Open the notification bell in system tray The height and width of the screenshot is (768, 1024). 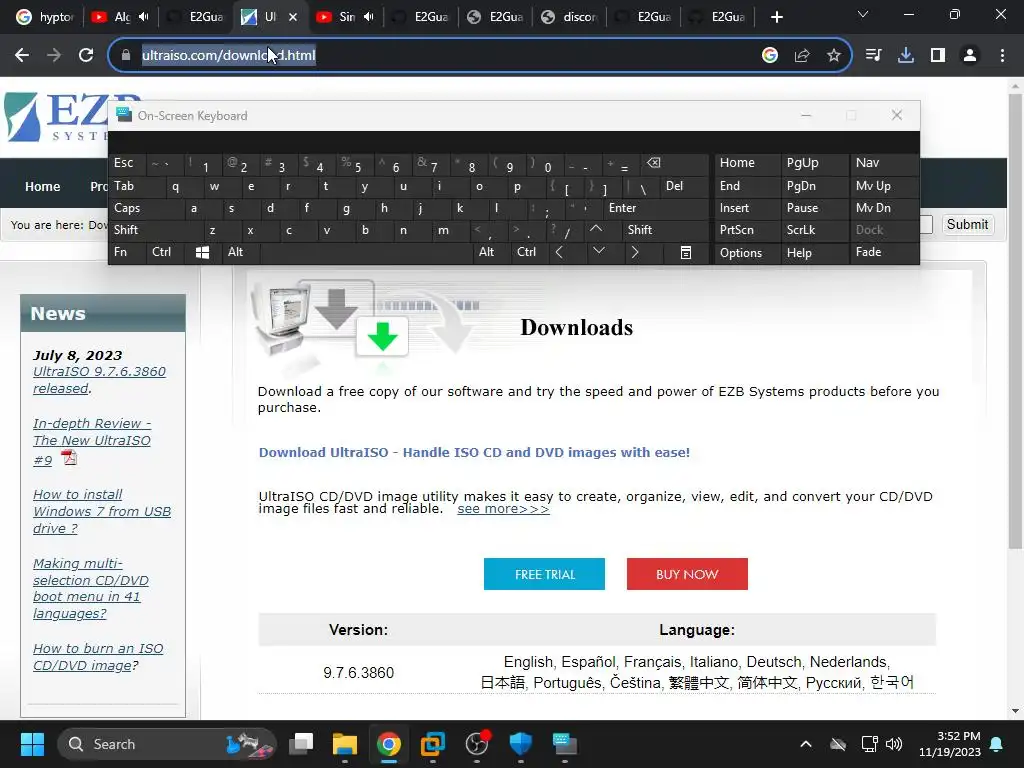[997, 744]
